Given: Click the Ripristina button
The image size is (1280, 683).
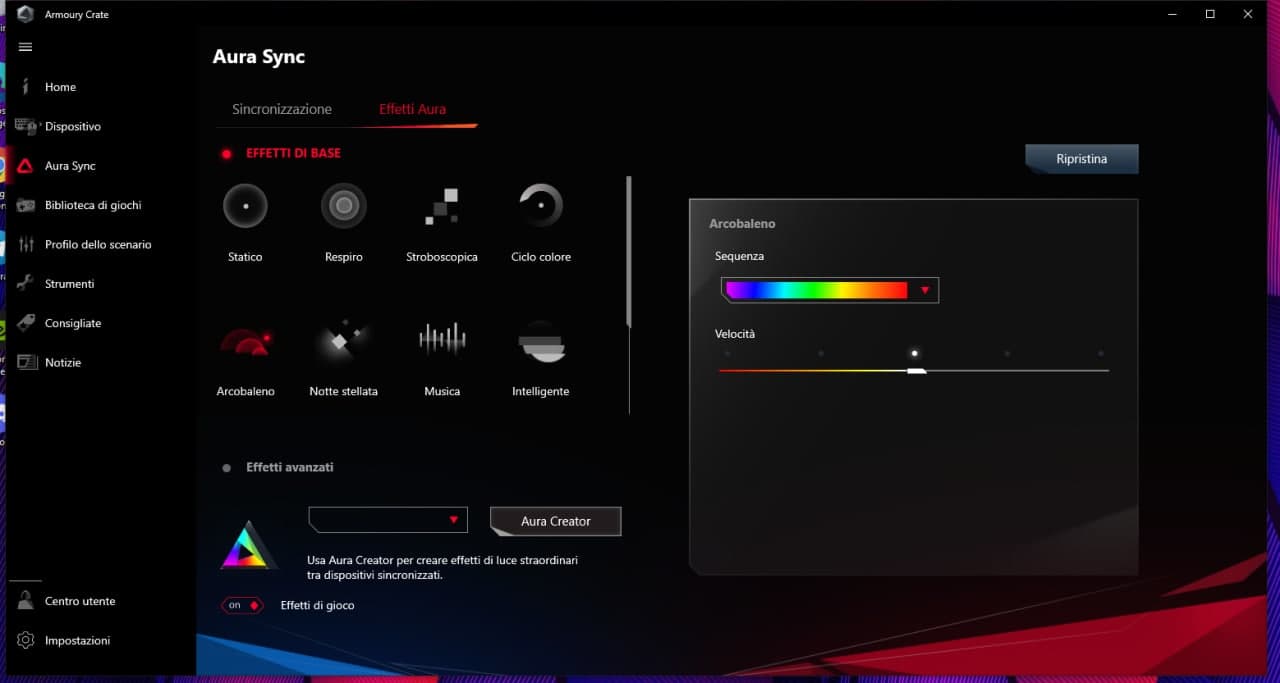Looking at the screenshot, I should point(1081,159).
